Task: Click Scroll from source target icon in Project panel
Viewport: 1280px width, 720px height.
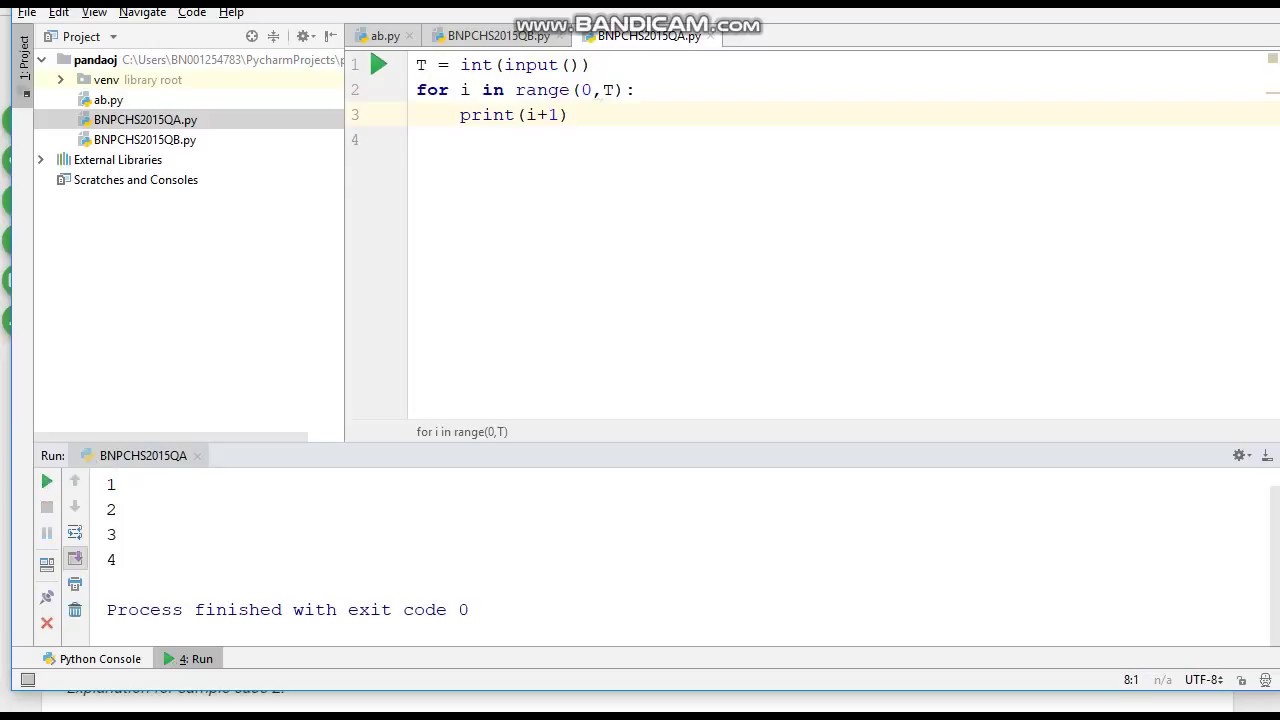Action: coord(252,36)
